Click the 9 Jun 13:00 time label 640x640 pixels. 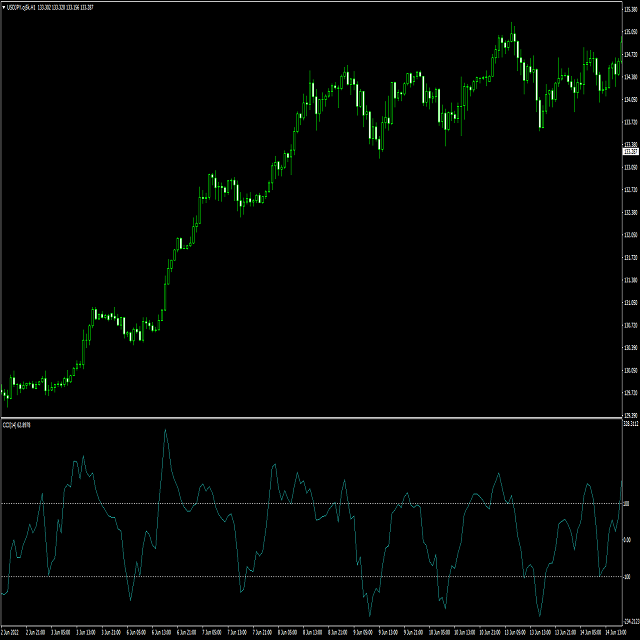tap(388, 632)
